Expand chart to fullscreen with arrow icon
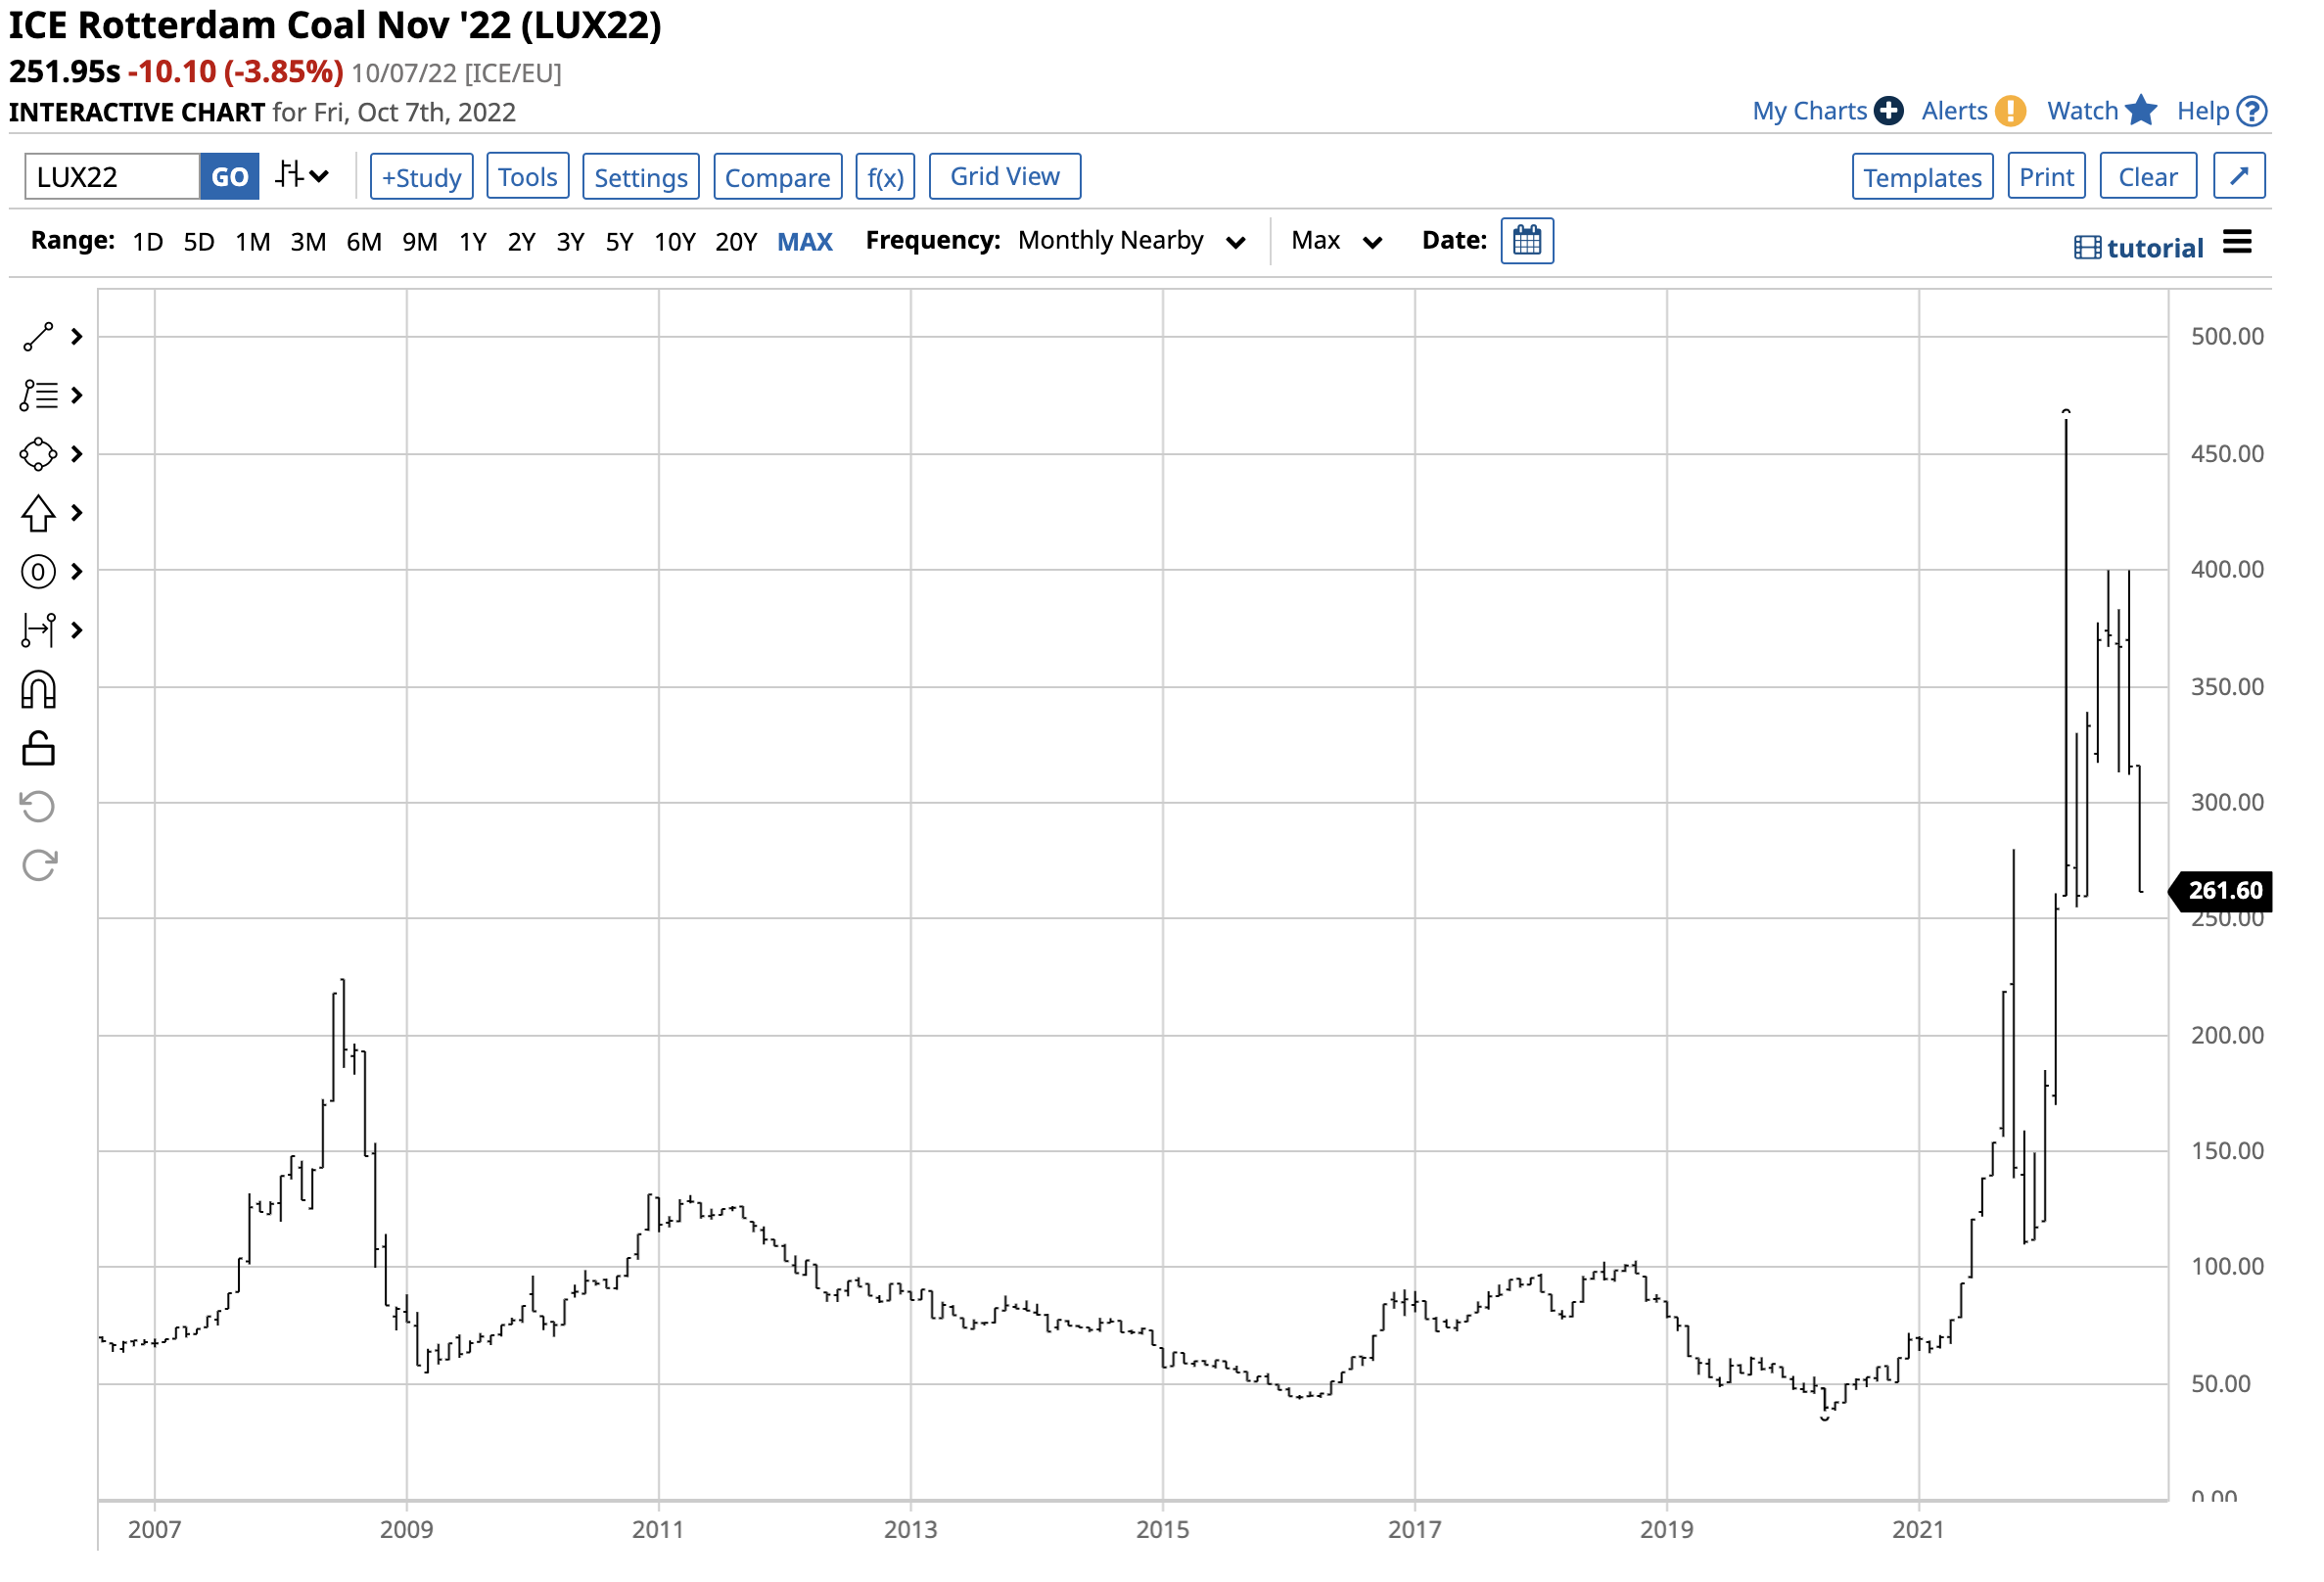This screenshot has width=2324, height=1582. click(2241, 177)
